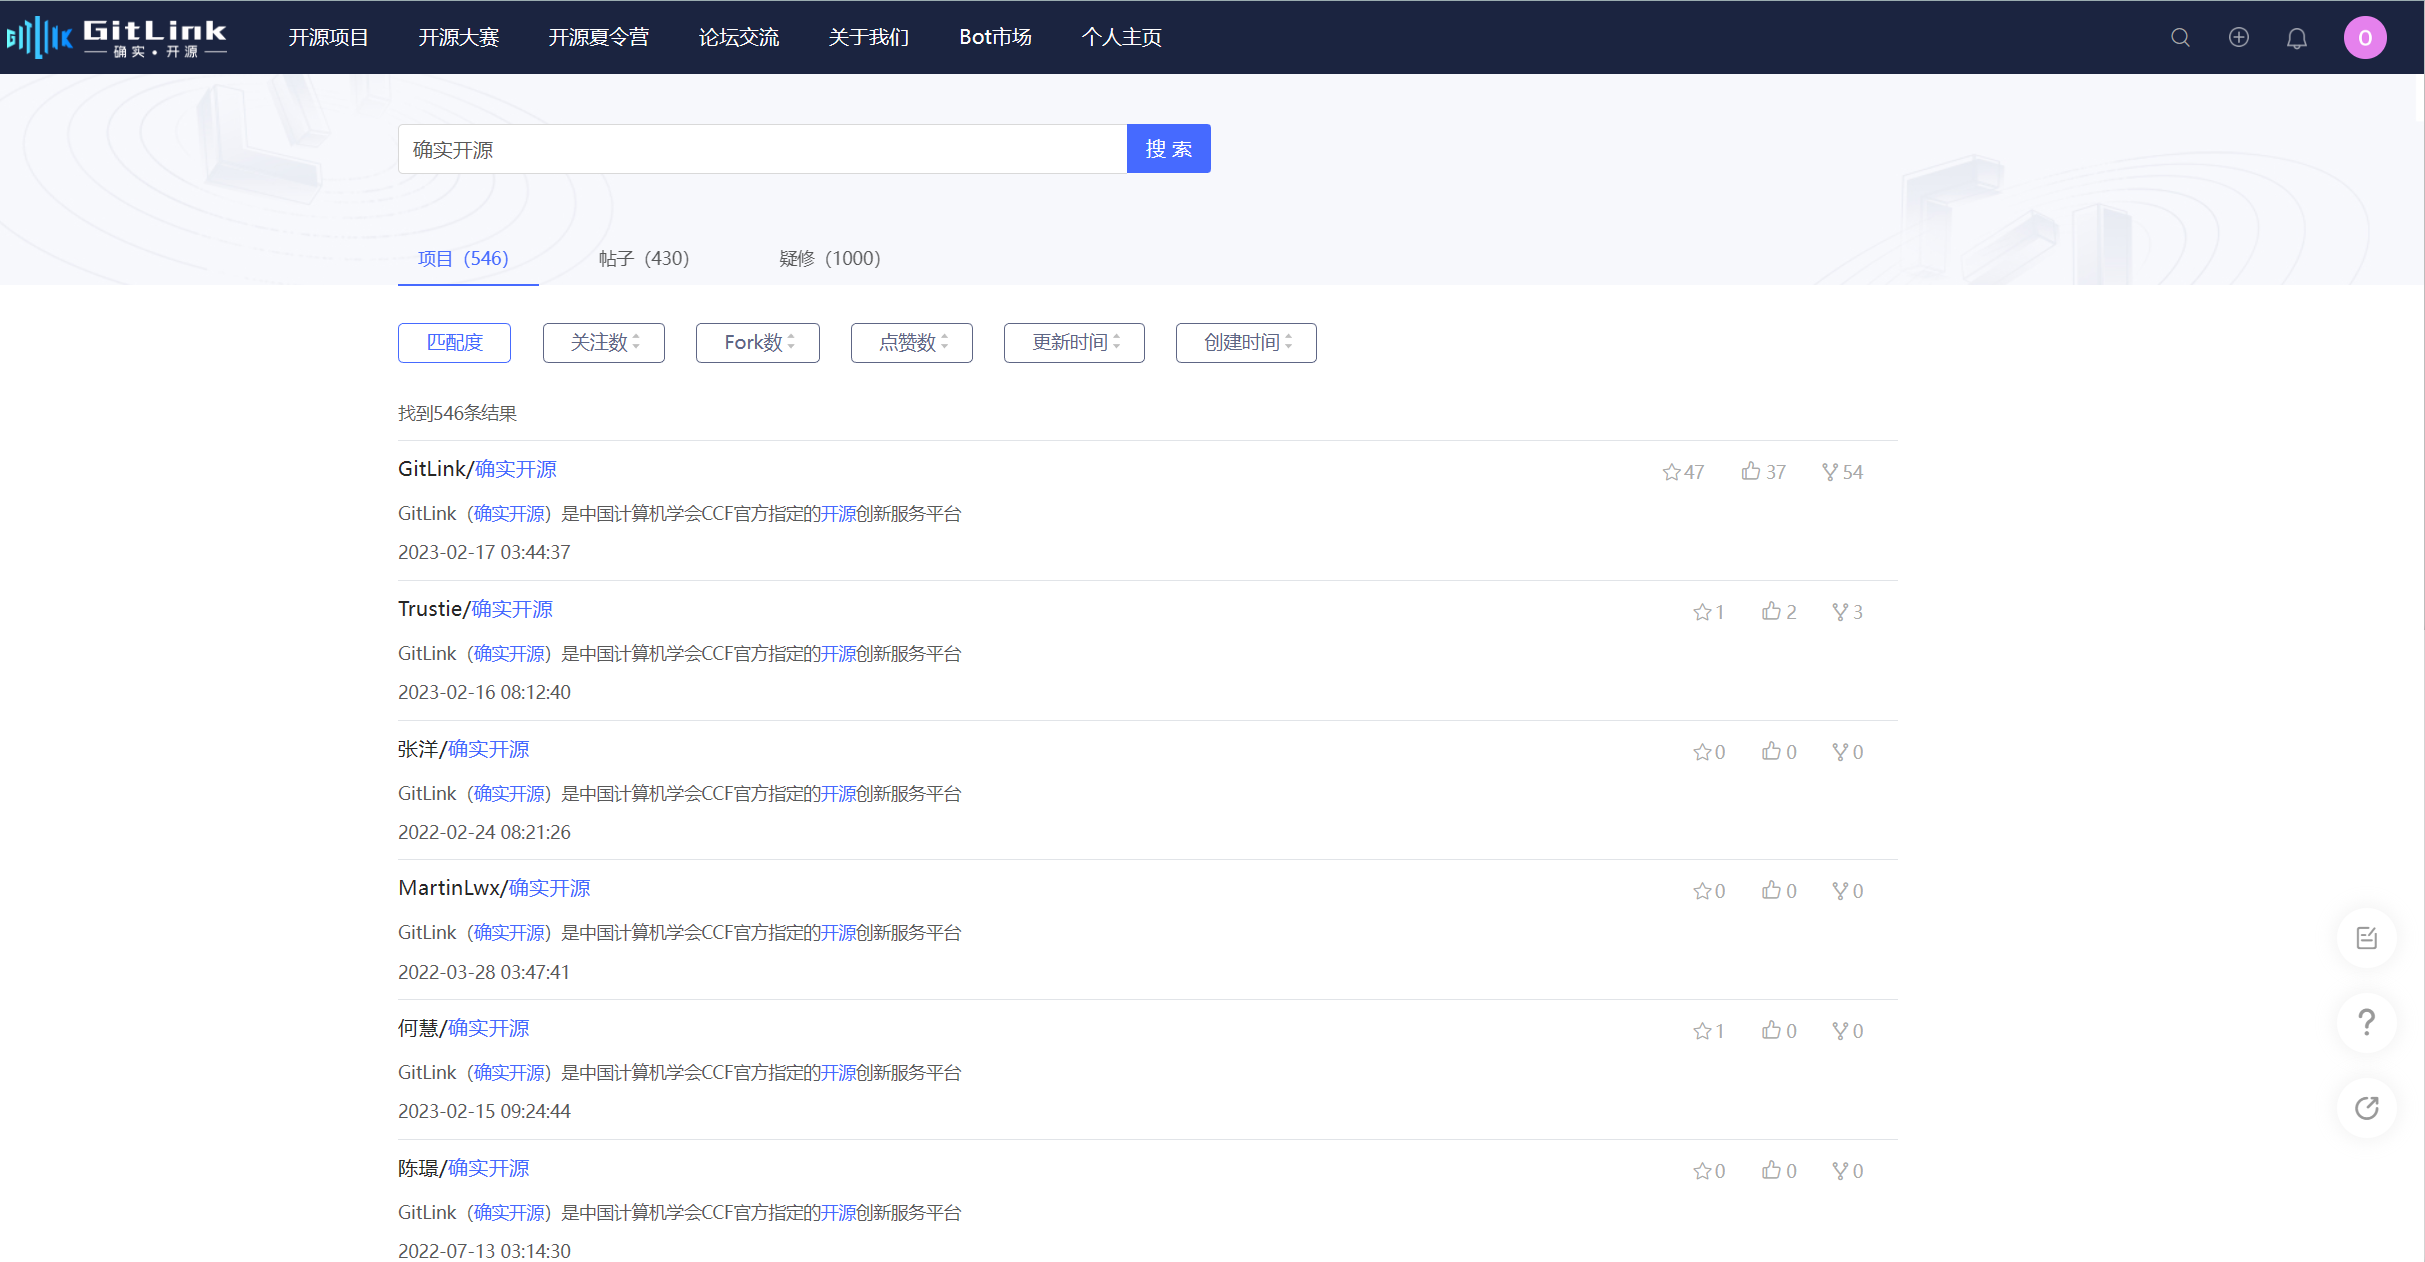The width and height of the screenshot is (2425, 1262).
Task: Click fork icon on MartinLwx project
Action: (1840, 891)
